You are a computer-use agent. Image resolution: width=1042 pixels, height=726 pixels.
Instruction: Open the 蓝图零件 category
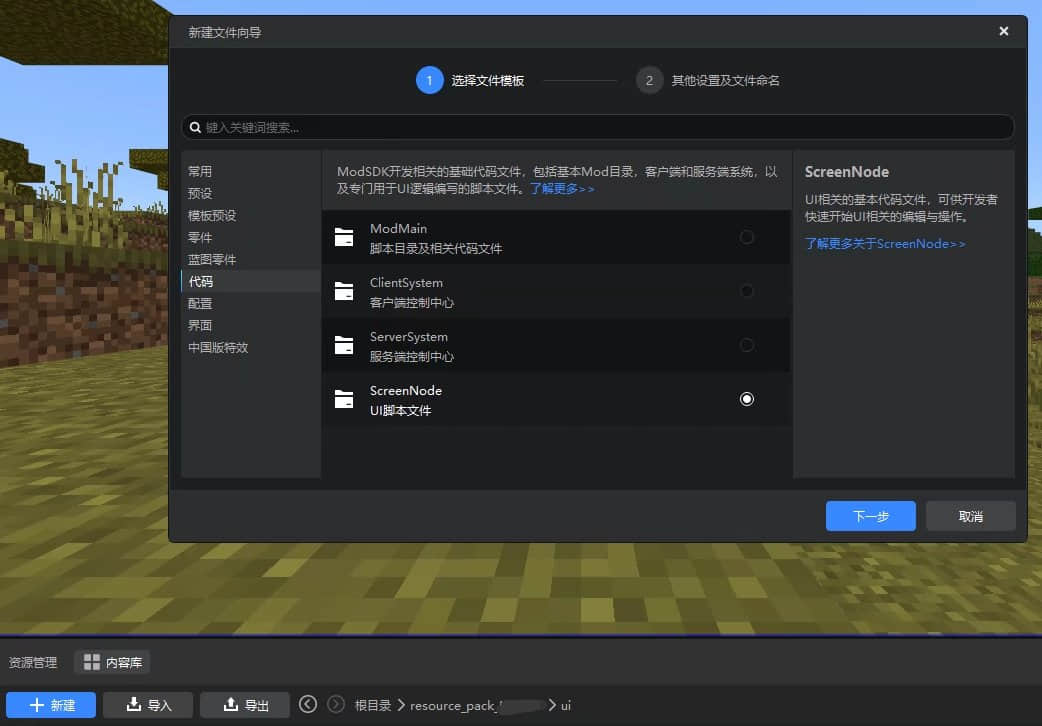212,259
